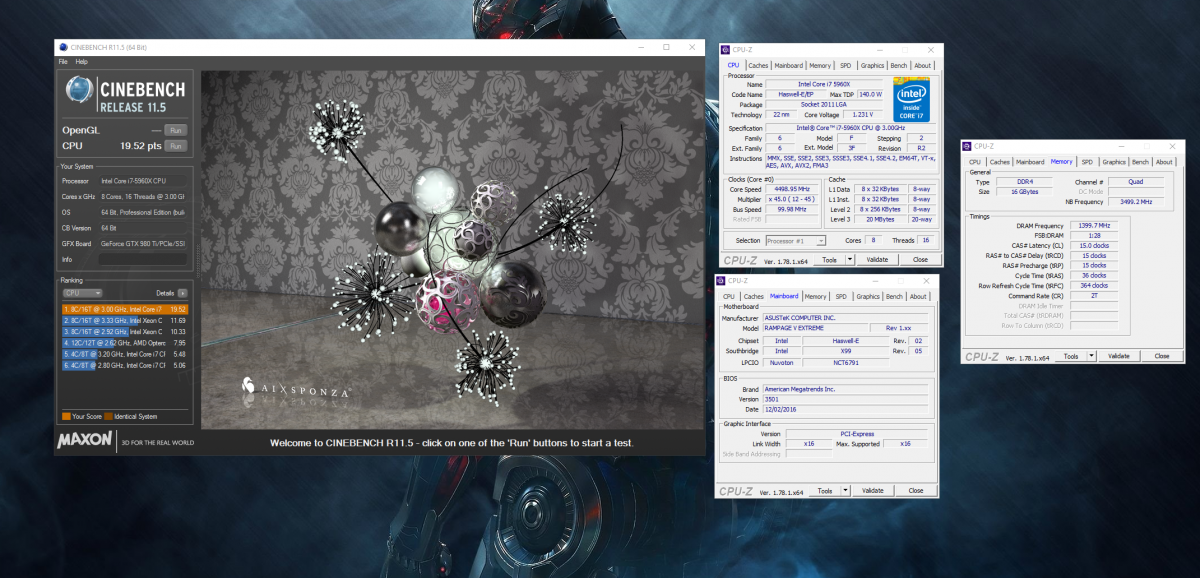Click Validate in the CPU-Z Memory window
Image resolution: width=1200 pixels, height=578 pixels.
[x=1119, y=356]
